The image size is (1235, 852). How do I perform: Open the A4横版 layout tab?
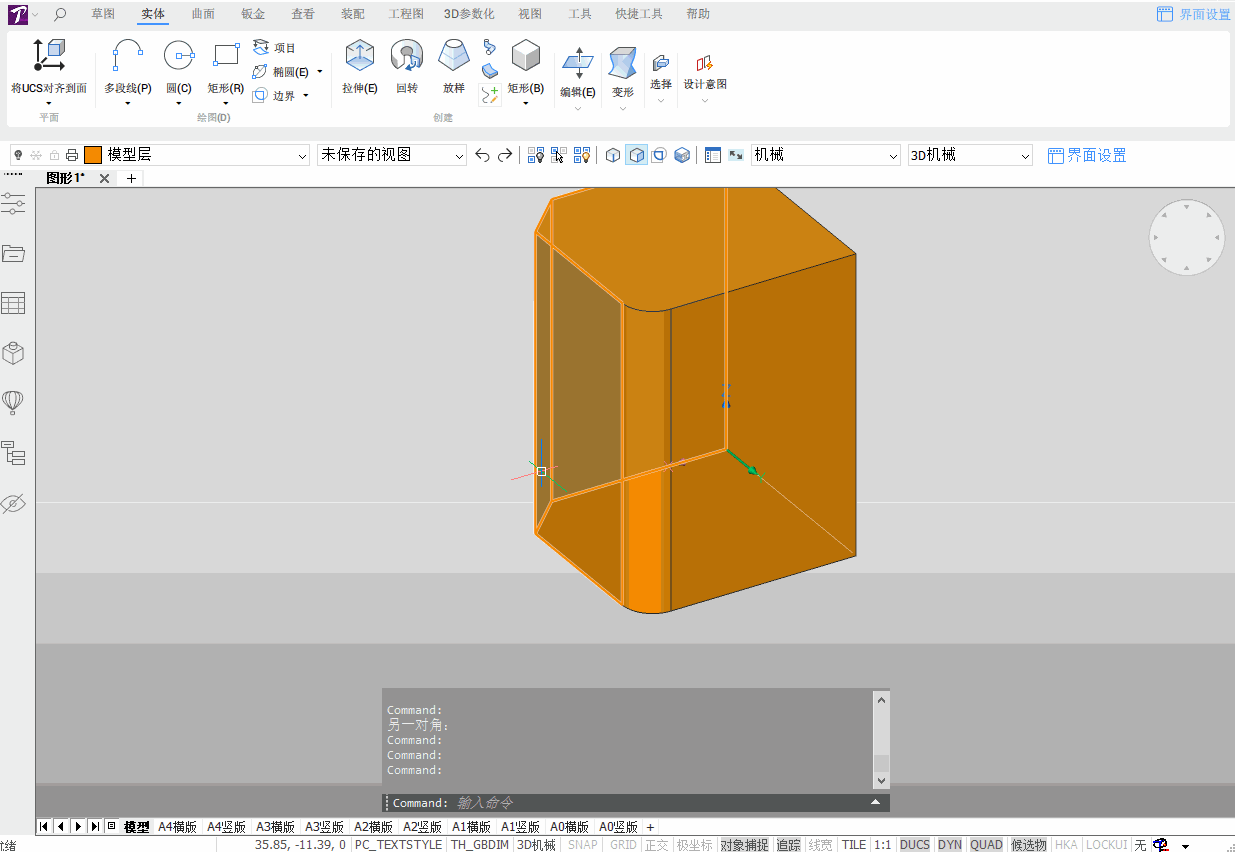pyautogui.click(x=178, y=827)
